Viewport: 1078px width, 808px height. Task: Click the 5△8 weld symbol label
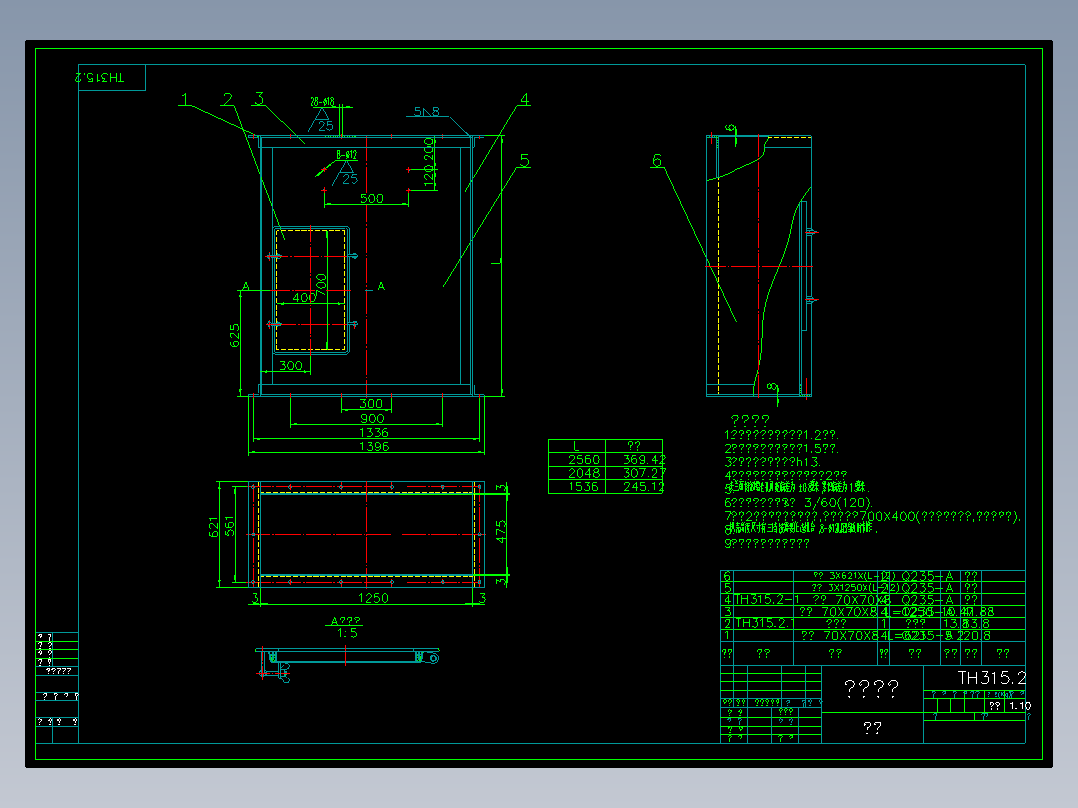(426, 111)
